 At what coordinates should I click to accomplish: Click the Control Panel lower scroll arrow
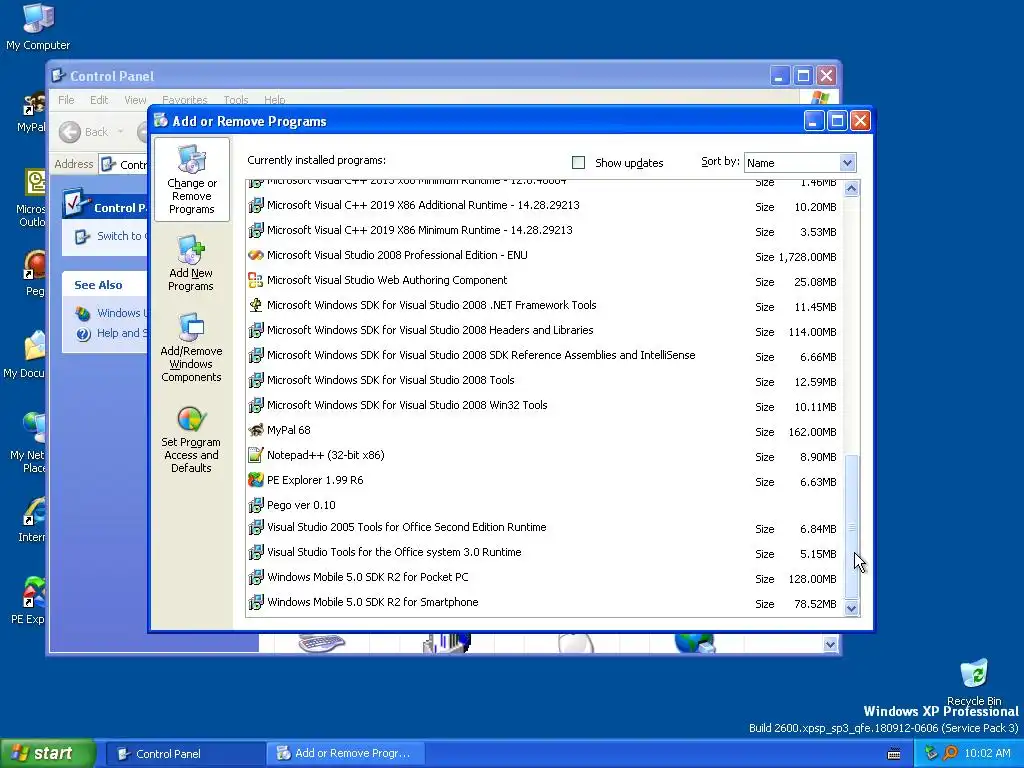[x=830, y=645]
